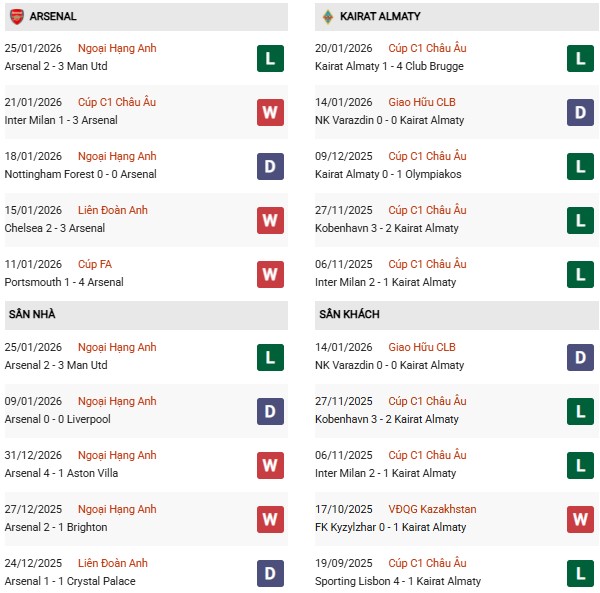Click the W badge for Chelsea 2 - 3 Arsenal

270,220
